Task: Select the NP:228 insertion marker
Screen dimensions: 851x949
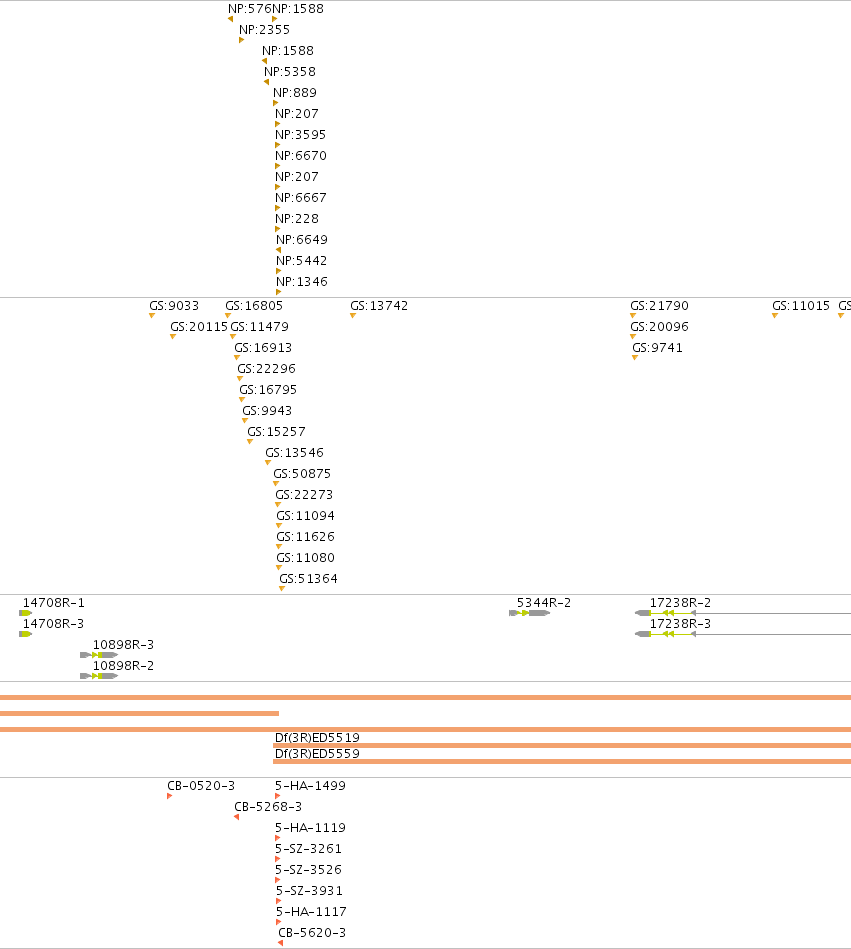Action: tap(277, 229)
